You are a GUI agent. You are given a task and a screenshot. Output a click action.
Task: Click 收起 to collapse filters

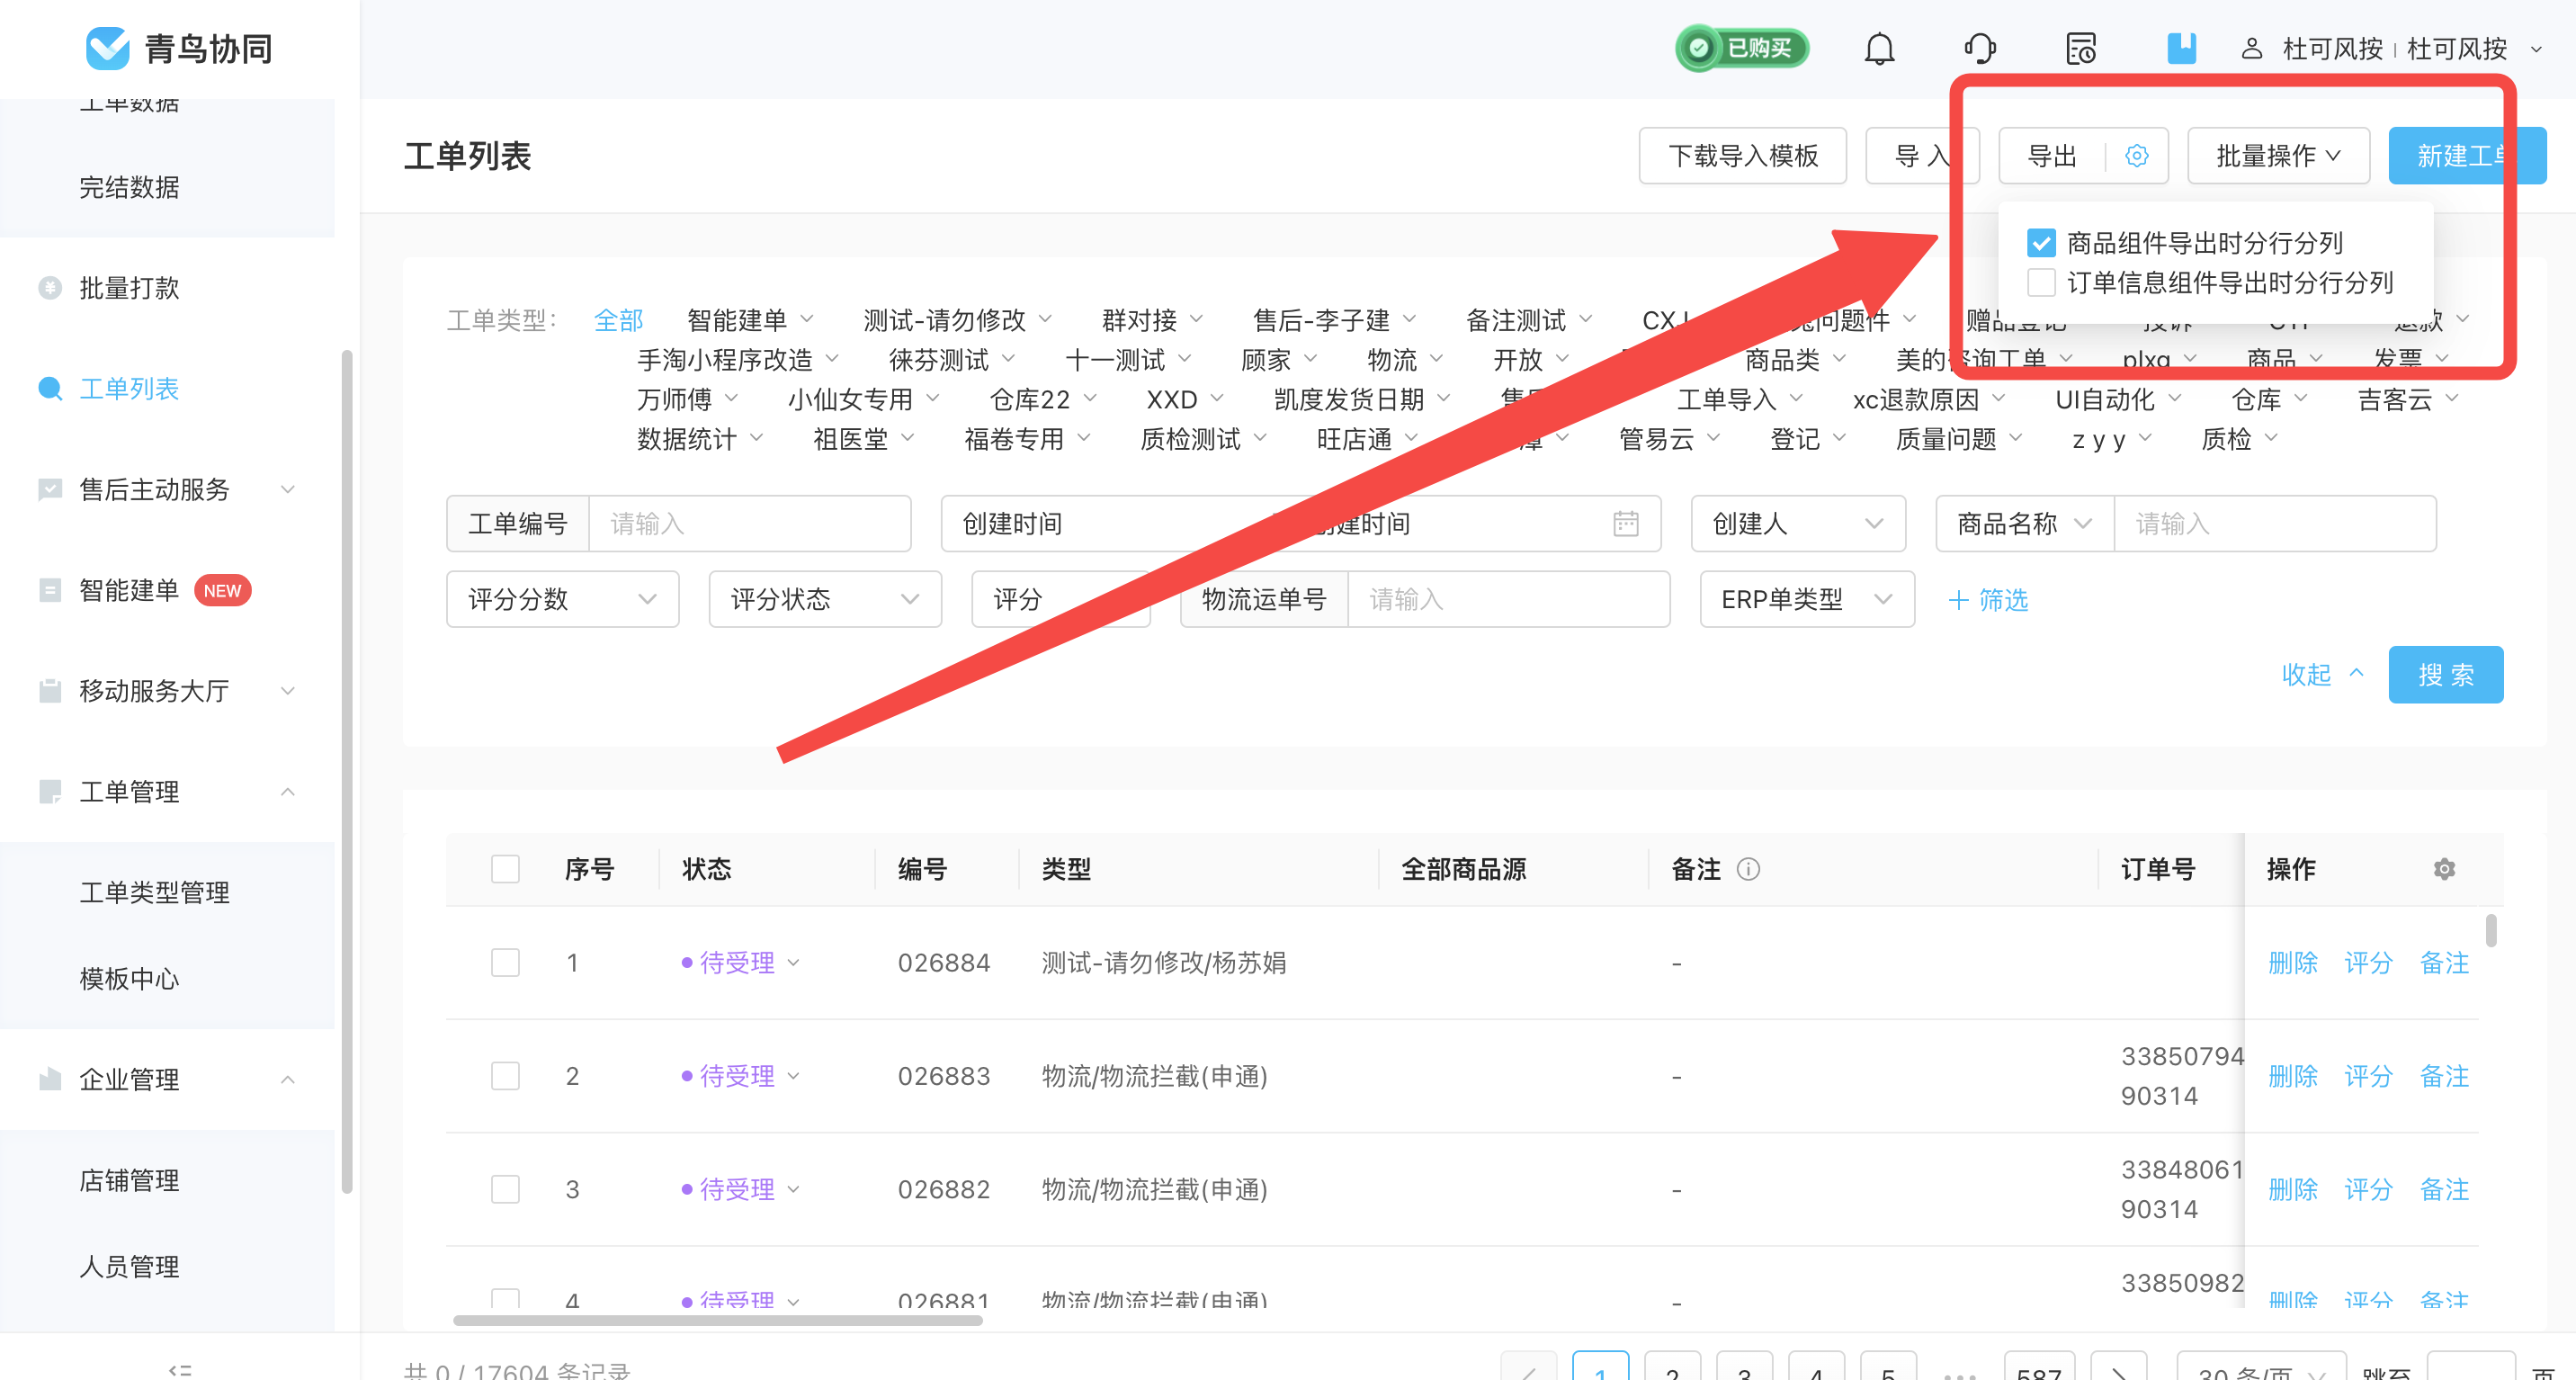(x=2322, y=675)
